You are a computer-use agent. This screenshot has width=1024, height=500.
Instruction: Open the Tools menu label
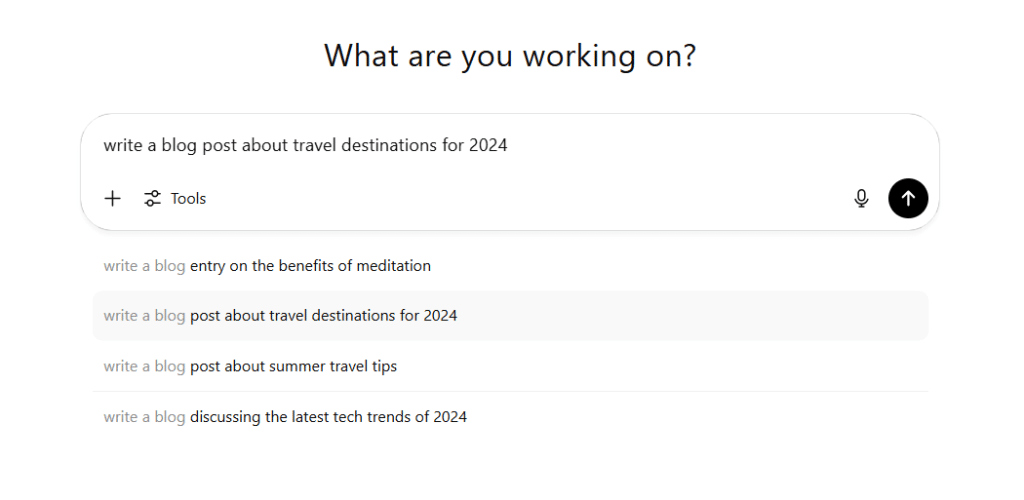(x=188, y=198)
